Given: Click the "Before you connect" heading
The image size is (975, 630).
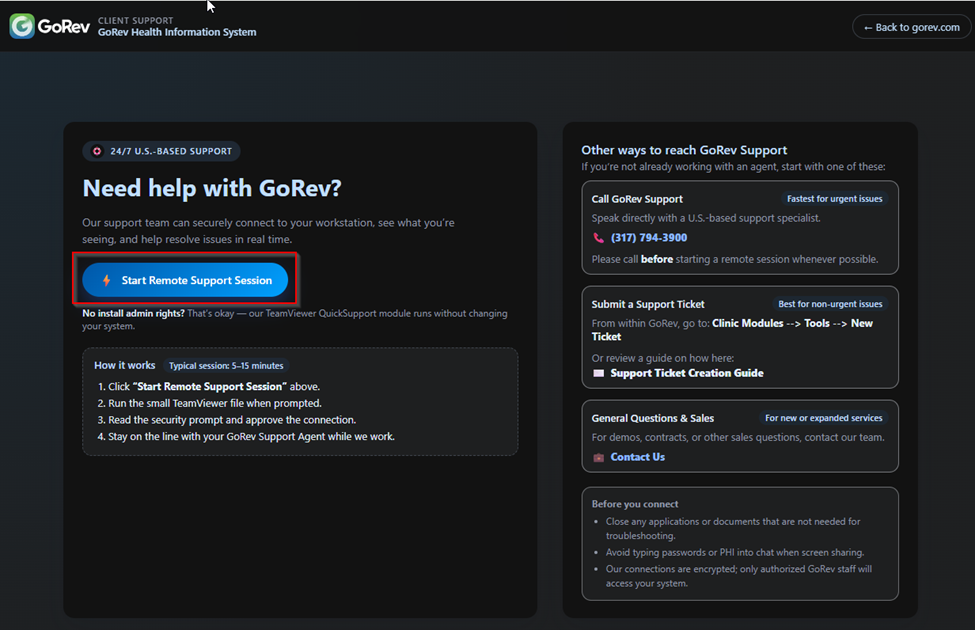Looking at the screenshot, I should point(634,504).
